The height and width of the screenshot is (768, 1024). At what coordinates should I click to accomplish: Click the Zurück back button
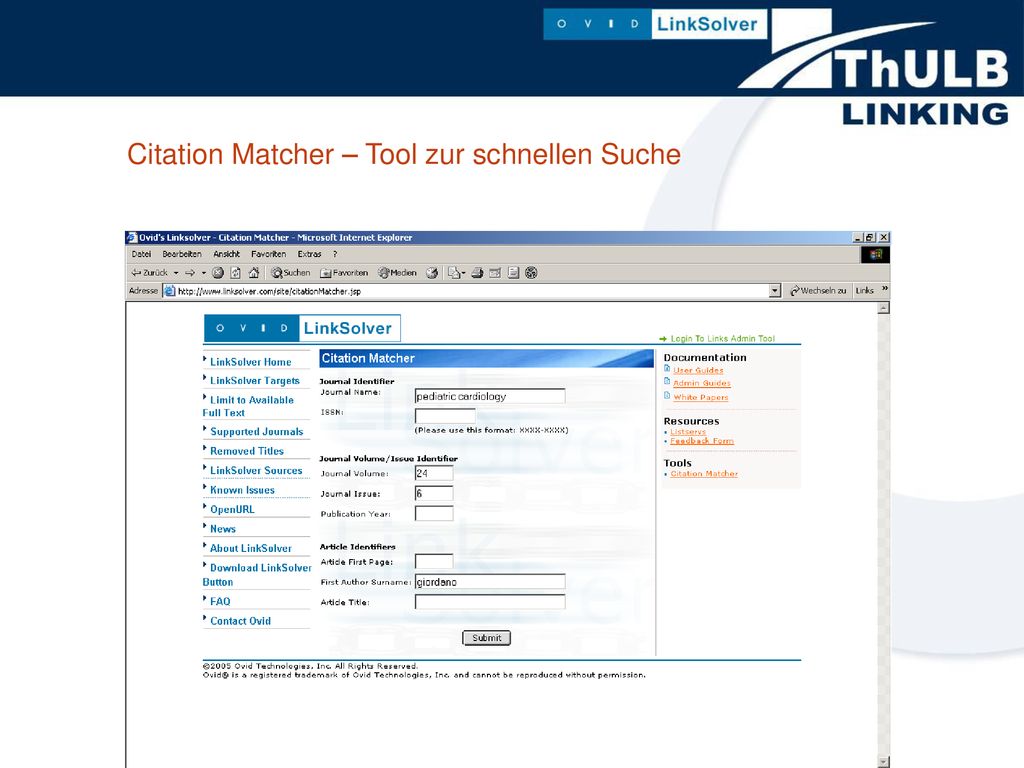[150, 273]
